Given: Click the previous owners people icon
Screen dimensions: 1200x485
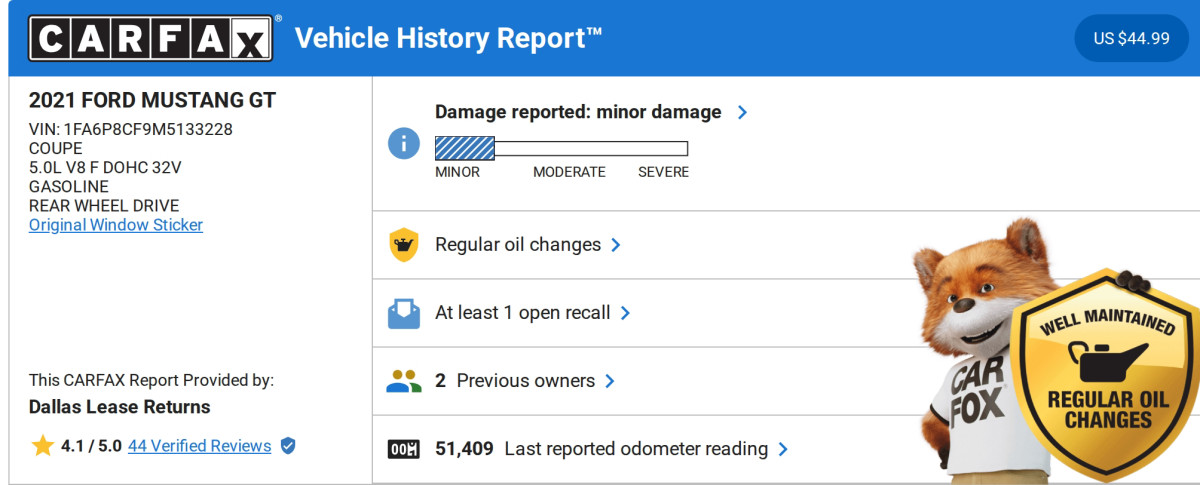Looking at the screenshot, I should coord(403,381).
